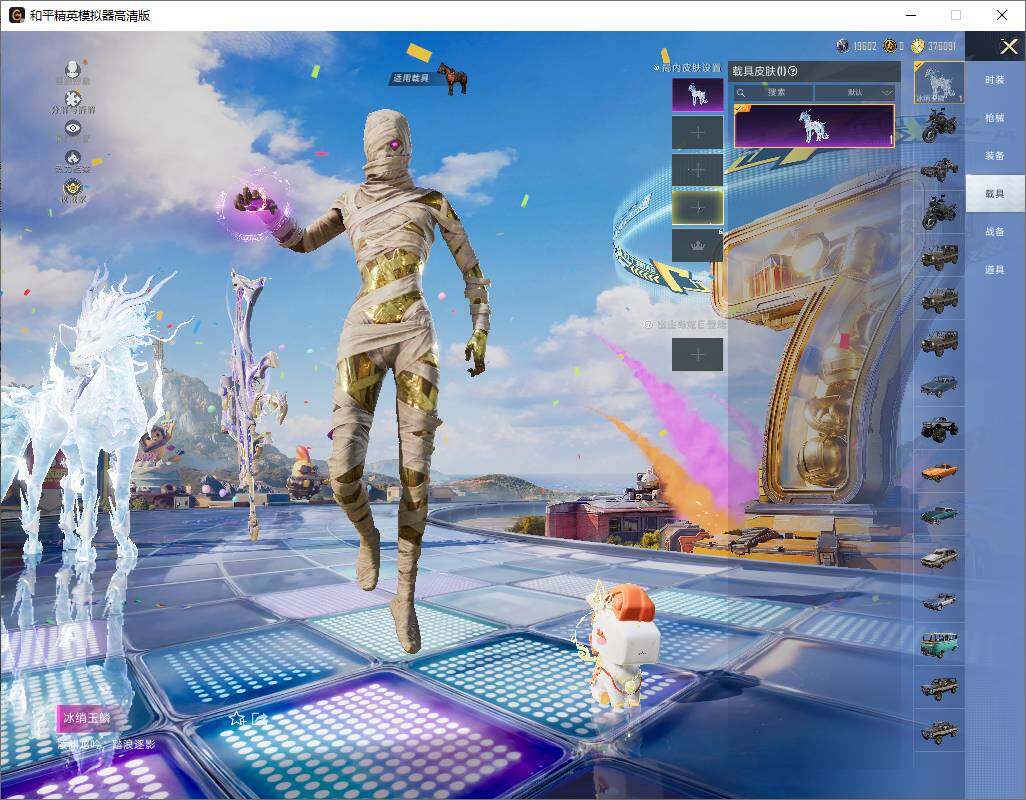Select the 载具 tab
Screen dimensions: 1026x800
point(995,193)
